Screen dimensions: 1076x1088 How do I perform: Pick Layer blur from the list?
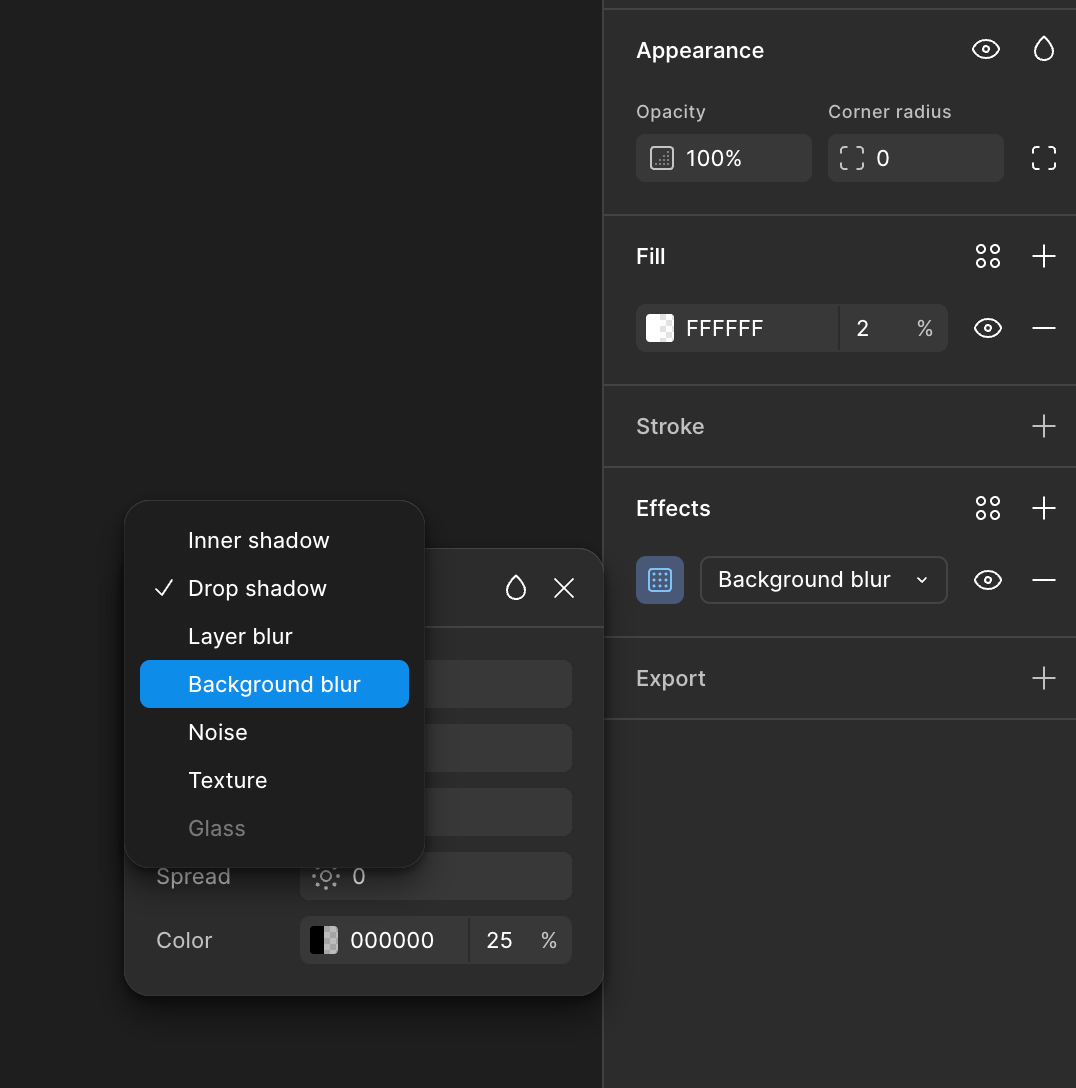240,636
